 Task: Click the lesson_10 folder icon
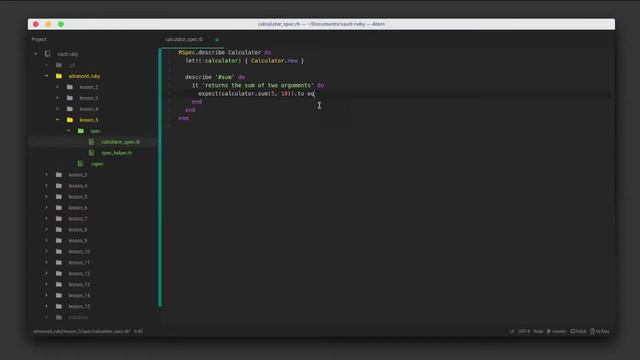point(59,252)
